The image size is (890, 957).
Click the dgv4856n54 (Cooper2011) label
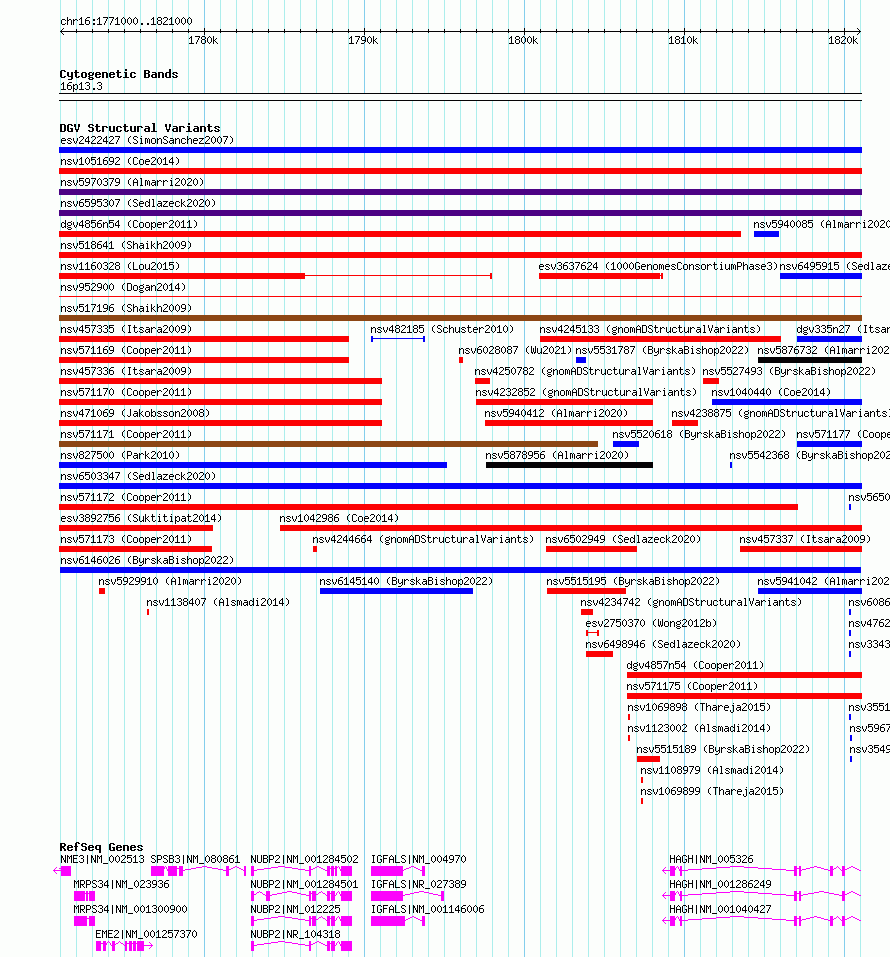tap(129, 225)
